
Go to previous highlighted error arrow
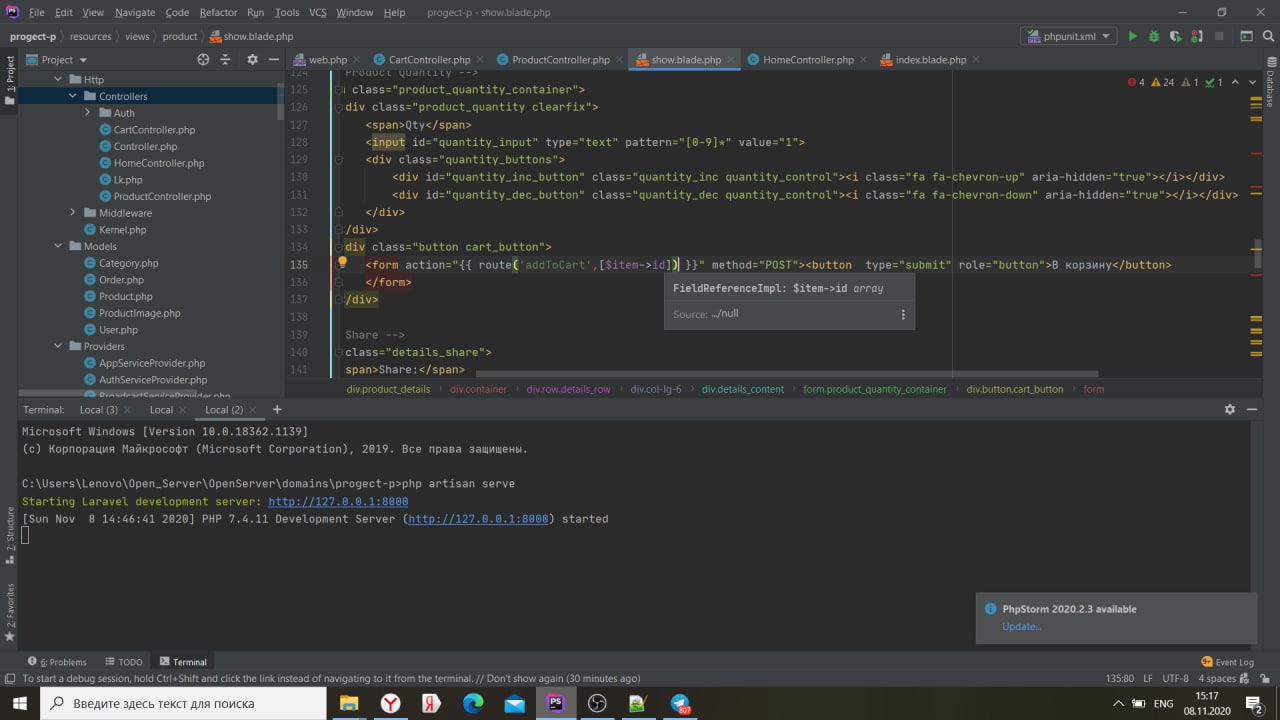coord(1236,82)
